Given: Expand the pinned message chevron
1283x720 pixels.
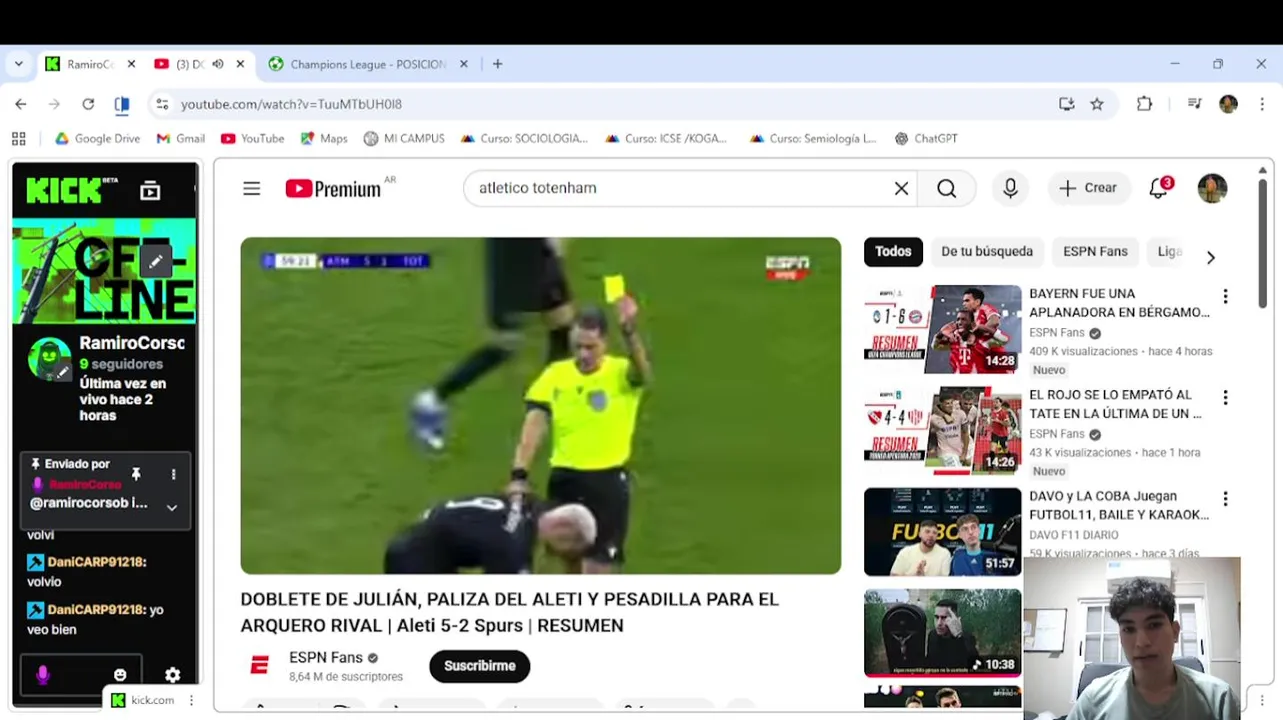Looking at the screenshot, I should 172,507.
